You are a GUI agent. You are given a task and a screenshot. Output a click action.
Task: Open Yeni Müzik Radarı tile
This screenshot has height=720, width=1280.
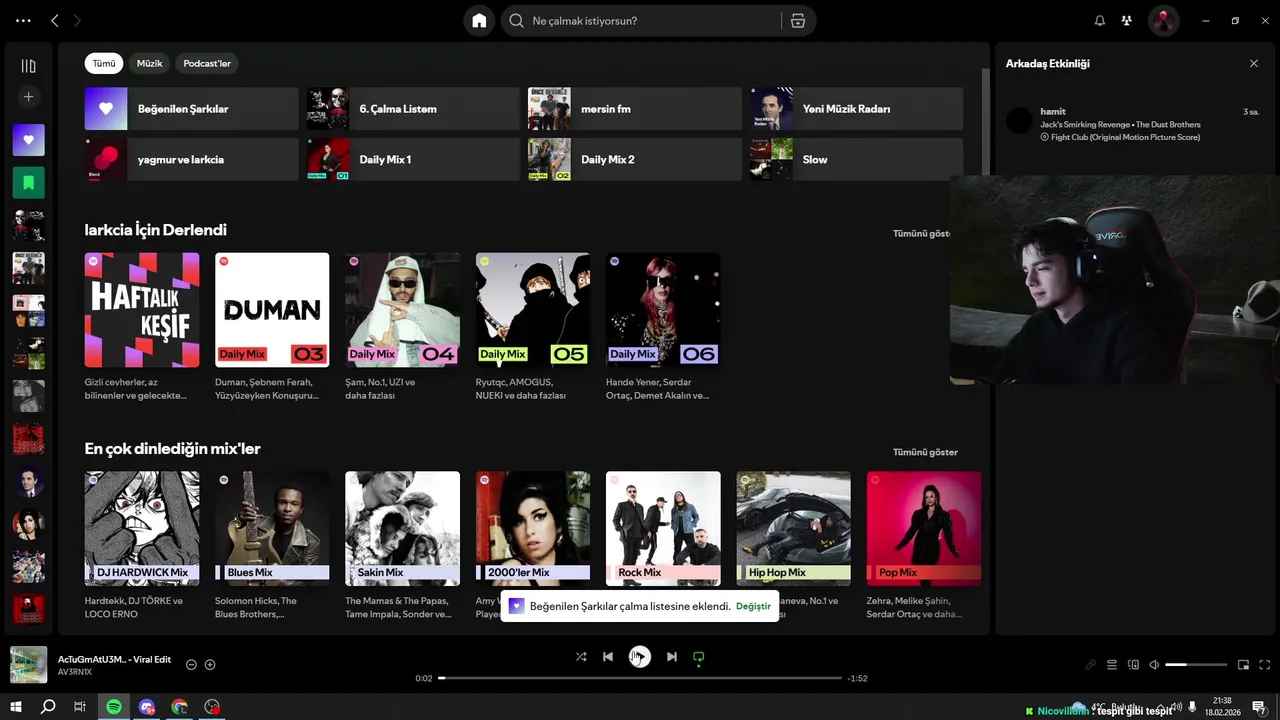click(x=857, y=109)
